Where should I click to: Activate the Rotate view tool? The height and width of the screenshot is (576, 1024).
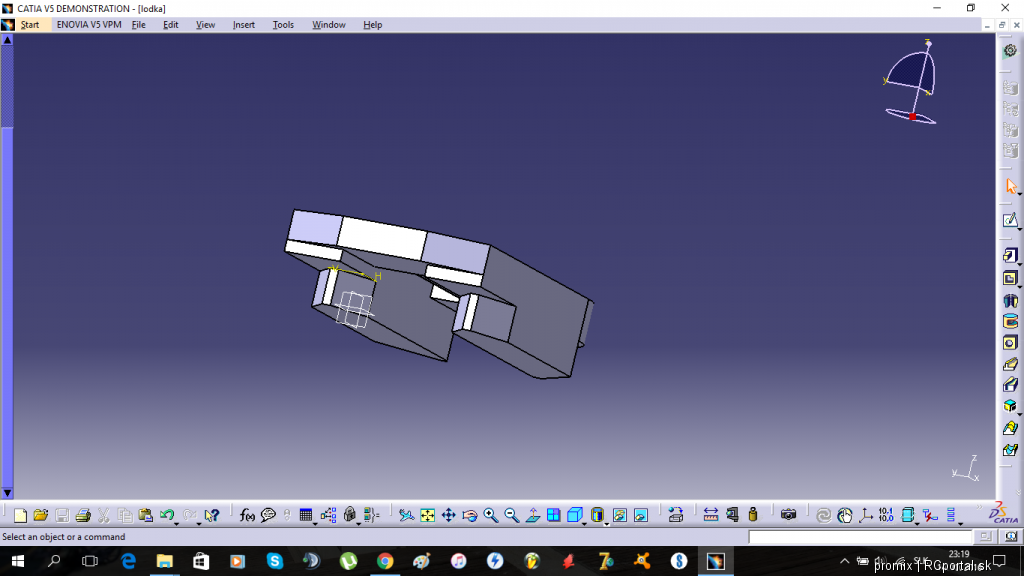pos(470,515)
